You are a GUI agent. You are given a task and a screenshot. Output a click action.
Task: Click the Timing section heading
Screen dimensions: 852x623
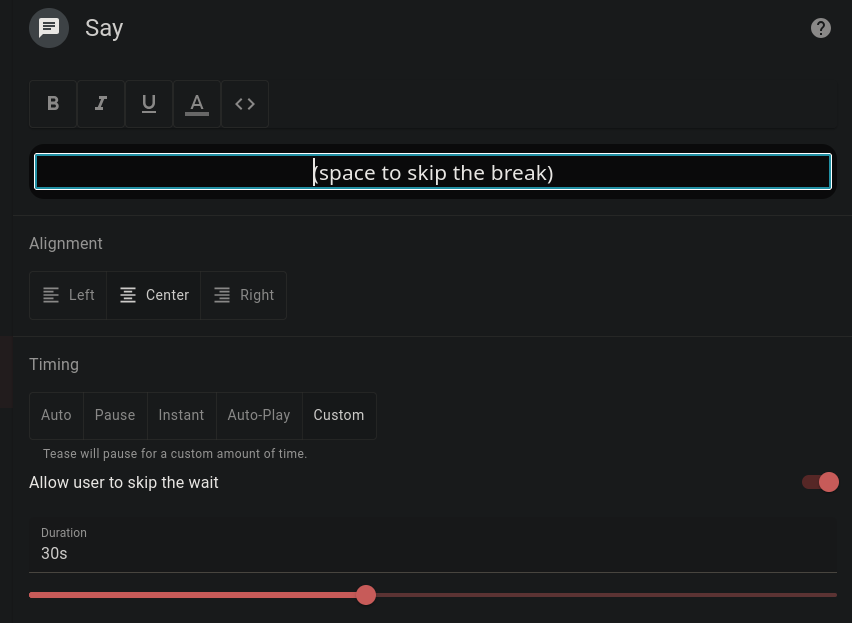(x=54, y=364)
